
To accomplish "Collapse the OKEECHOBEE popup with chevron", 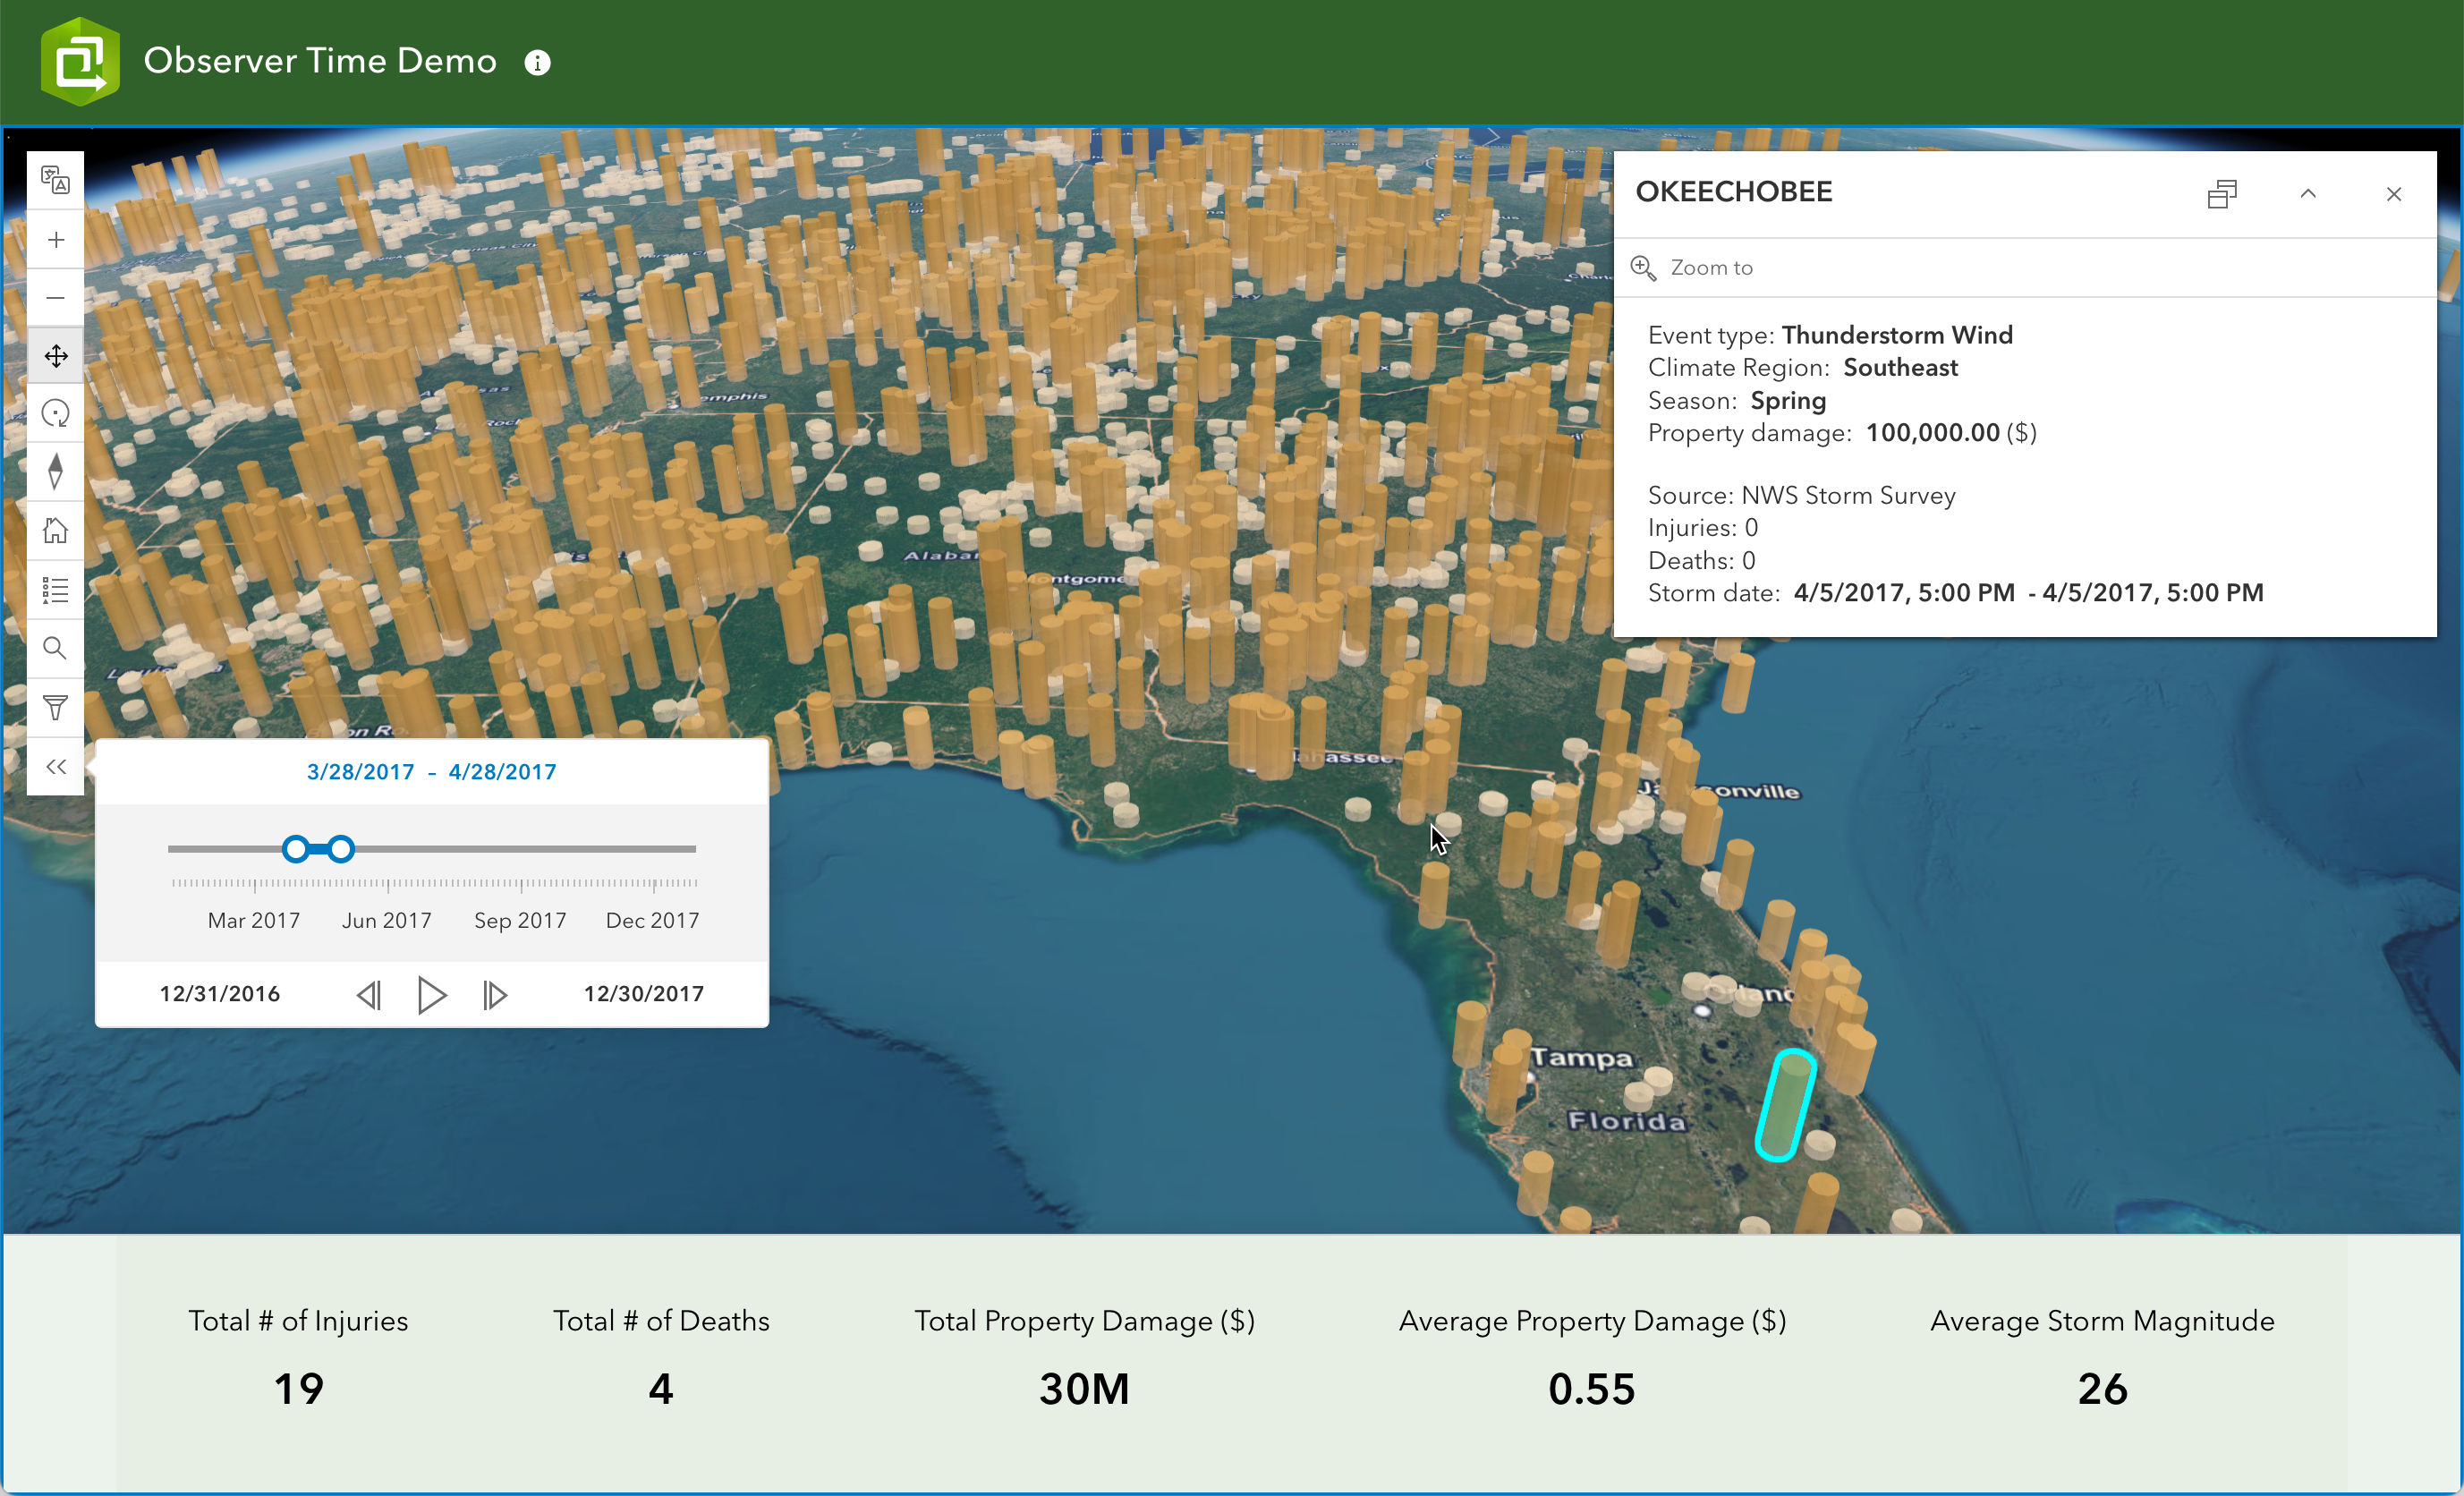I will point(2308,194).
